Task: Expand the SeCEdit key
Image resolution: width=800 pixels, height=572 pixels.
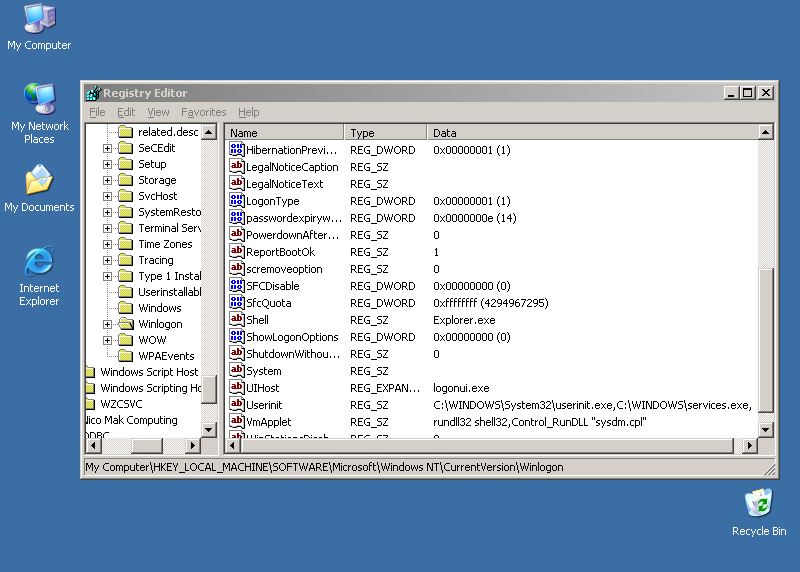Action: tap(107, 148)
